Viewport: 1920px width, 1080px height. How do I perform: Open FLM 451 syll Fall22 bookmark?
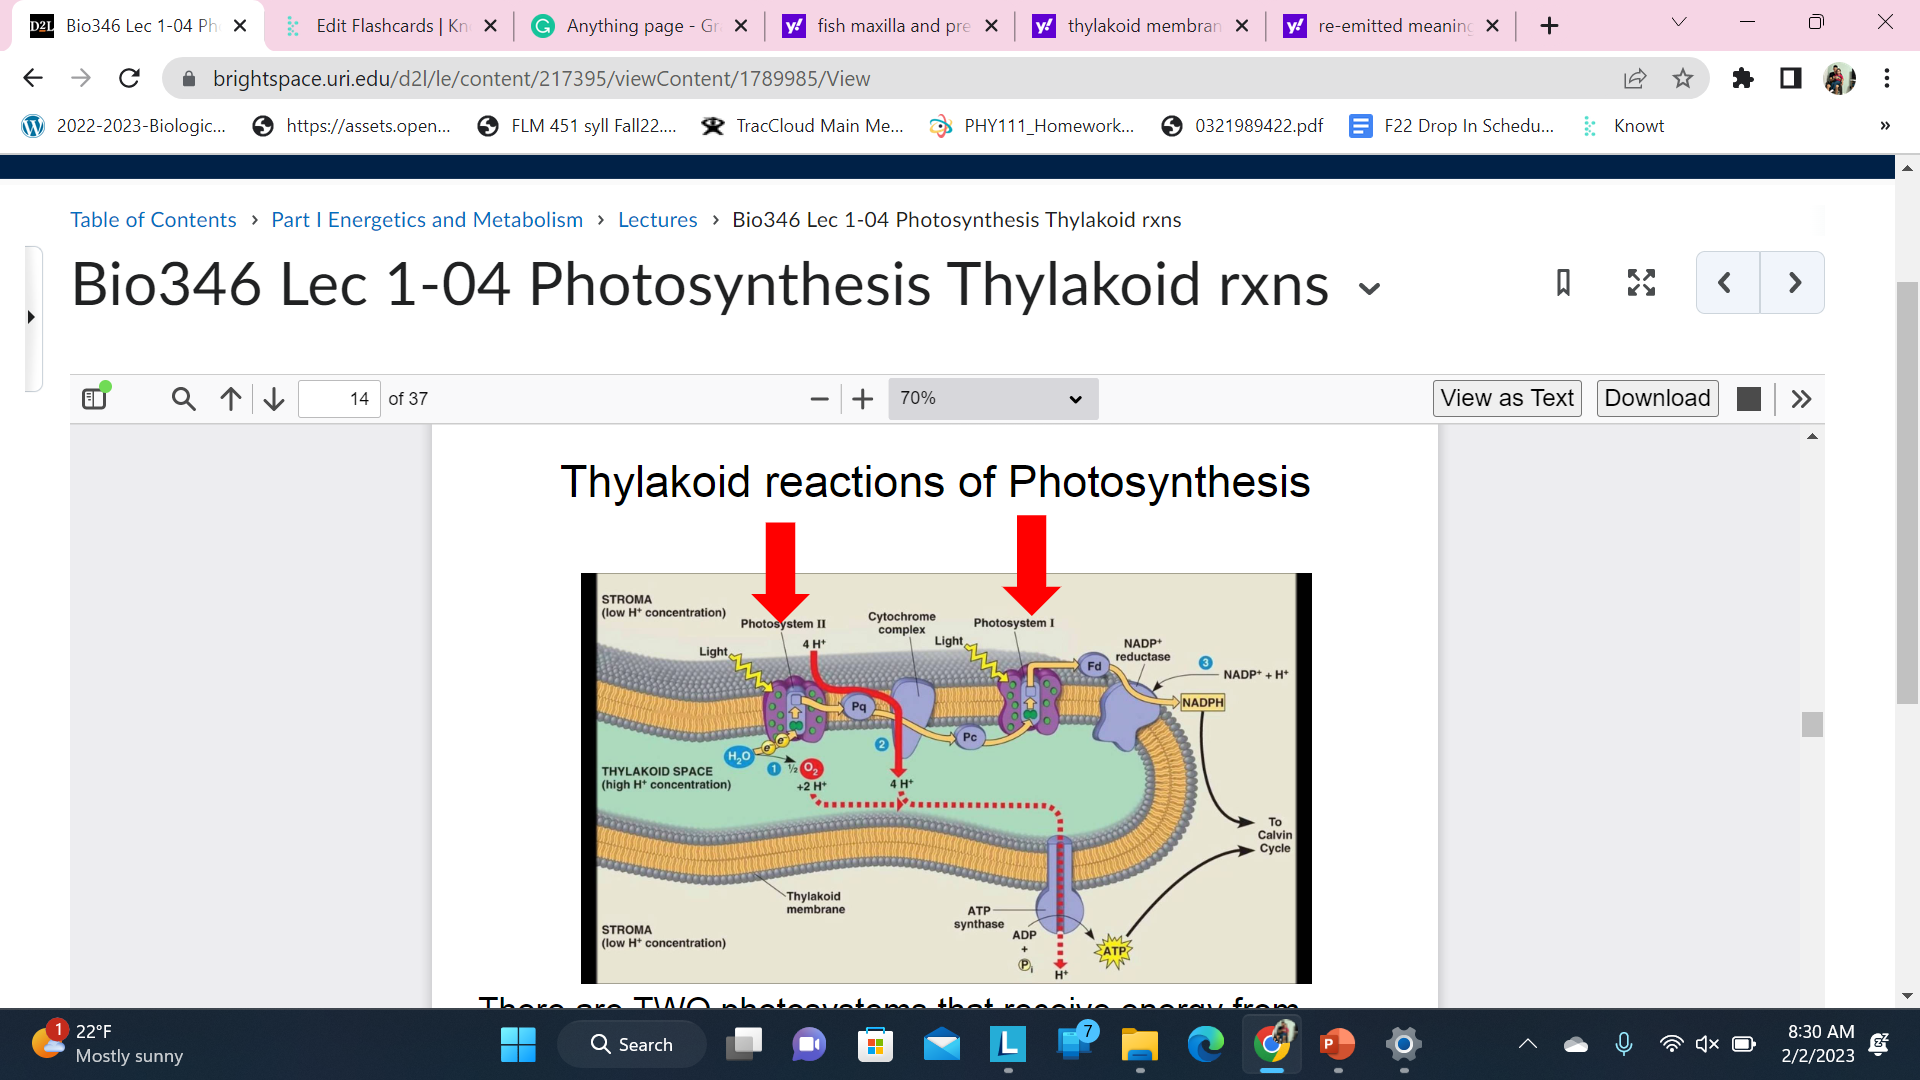(x=577, y=126)
